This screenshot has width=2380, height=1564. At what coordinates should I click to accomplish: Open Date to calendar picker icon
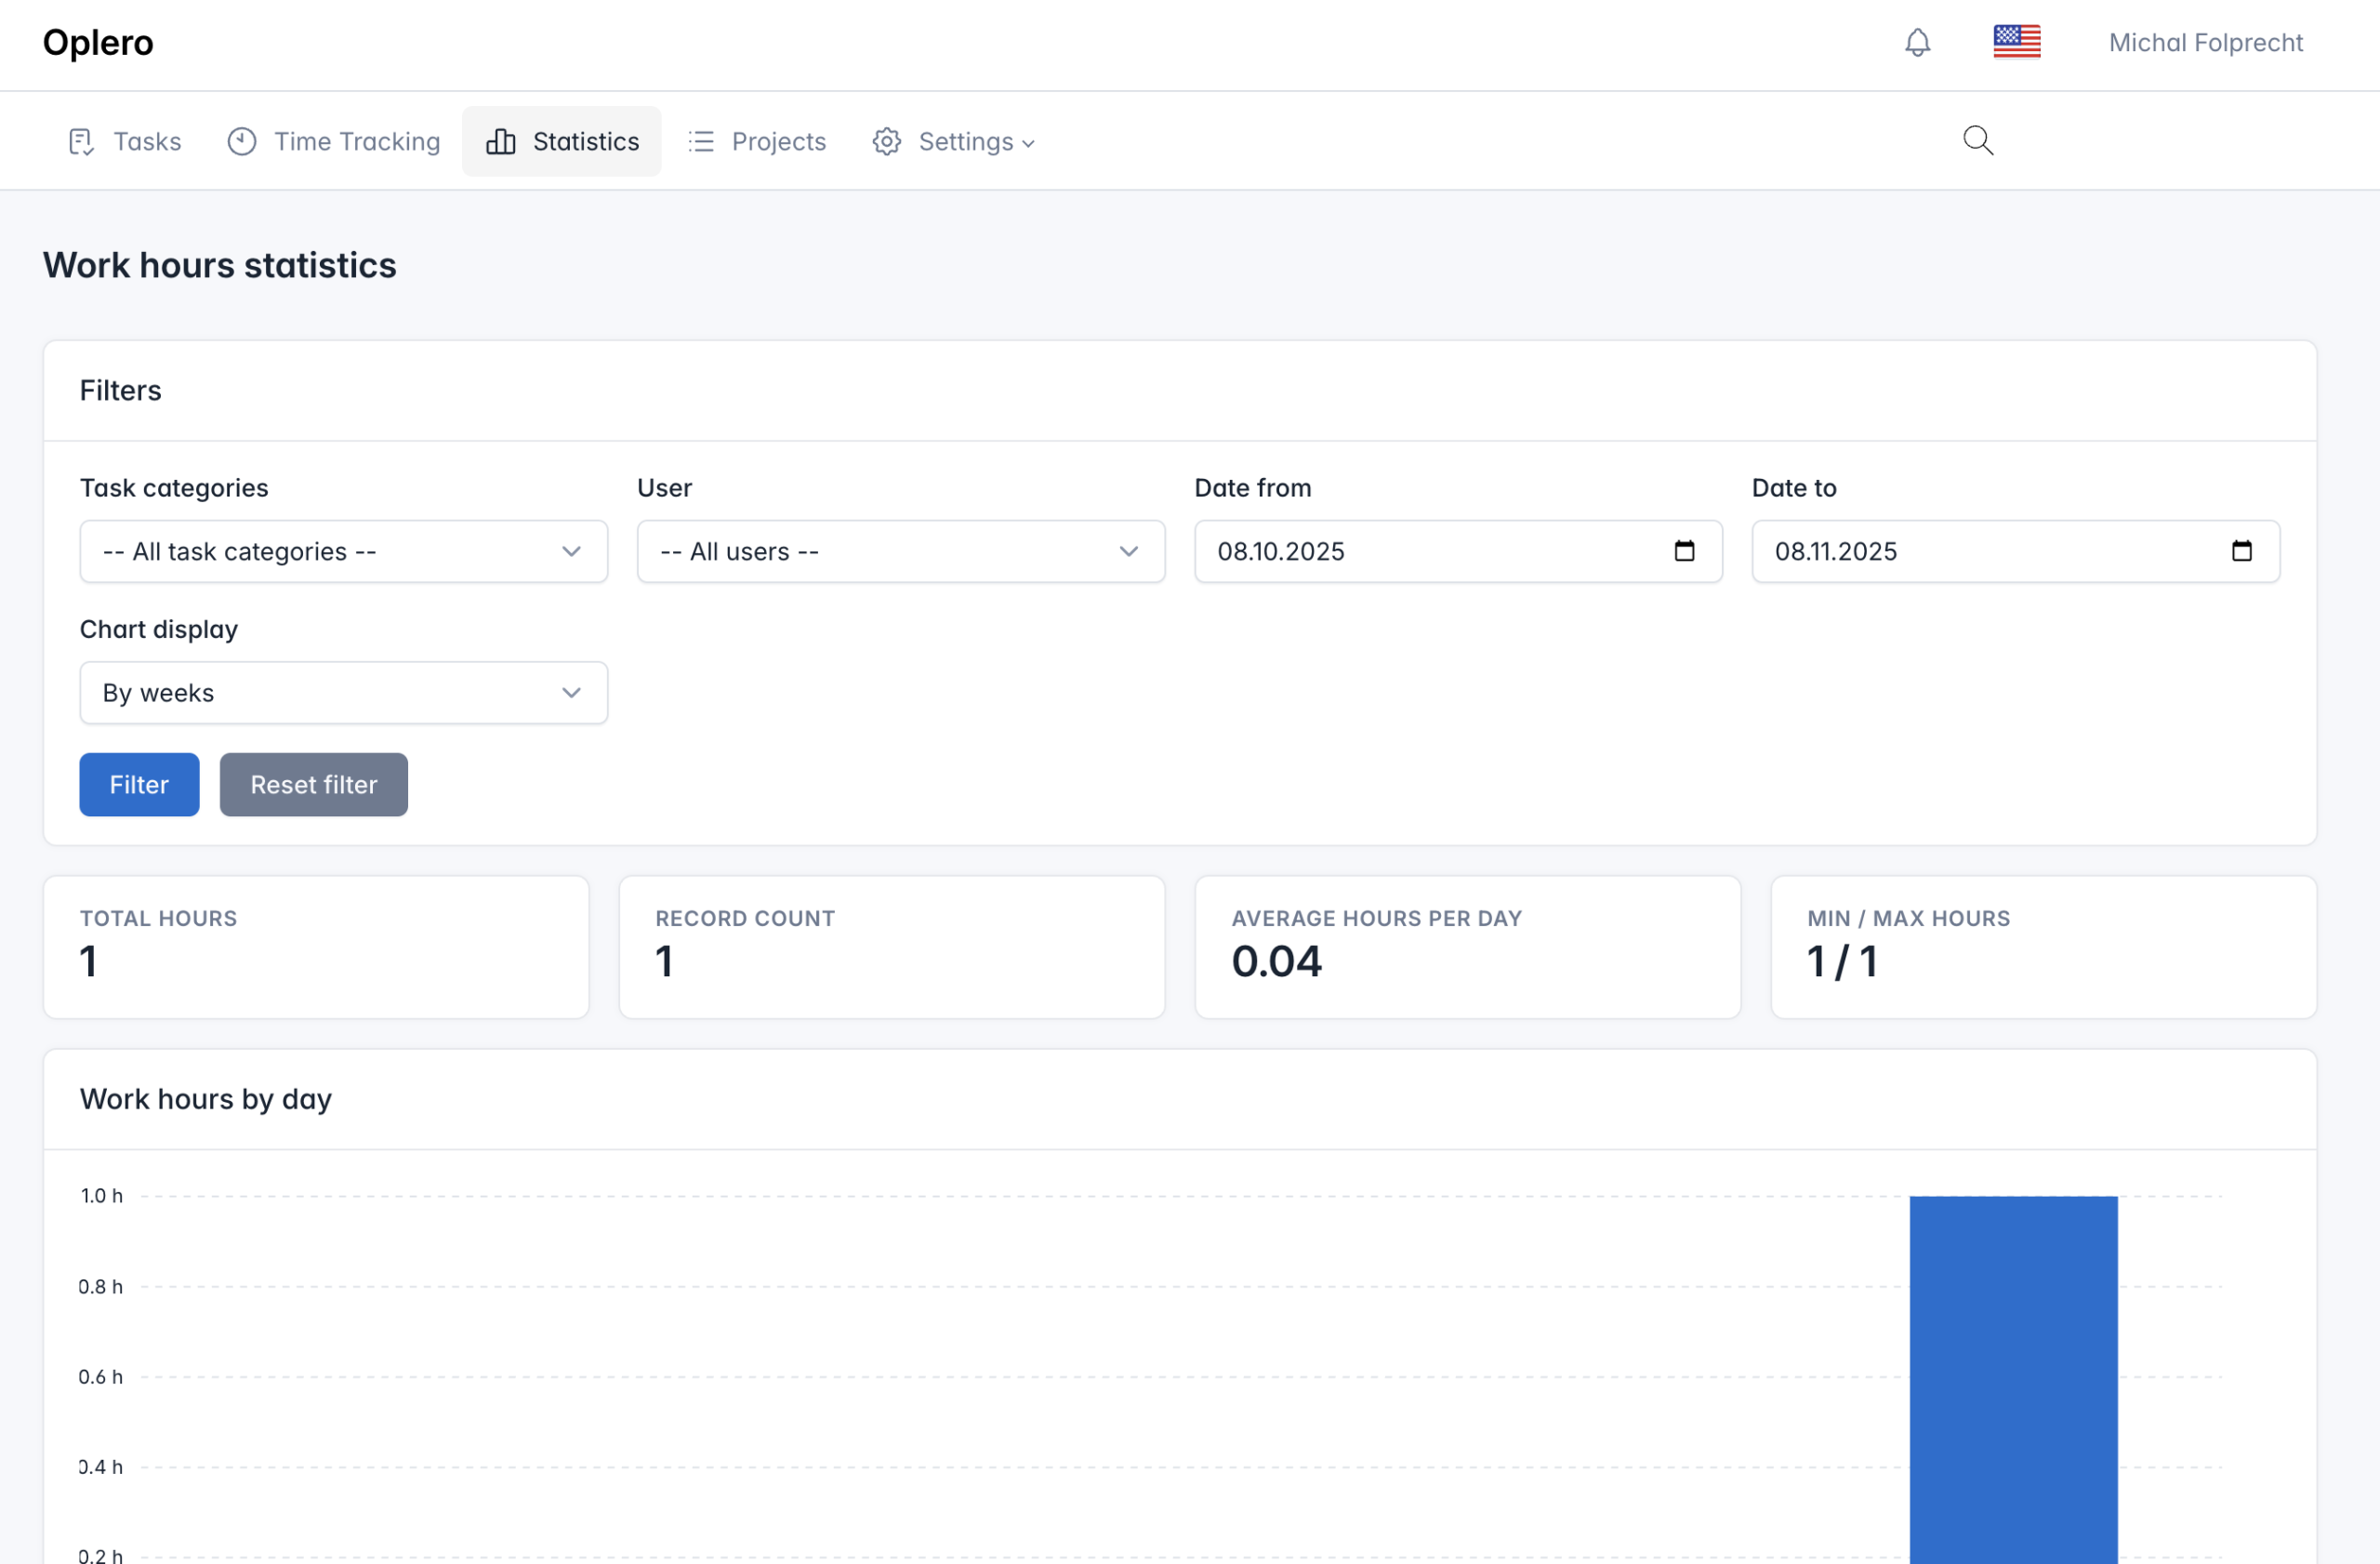coord(2241,551)
